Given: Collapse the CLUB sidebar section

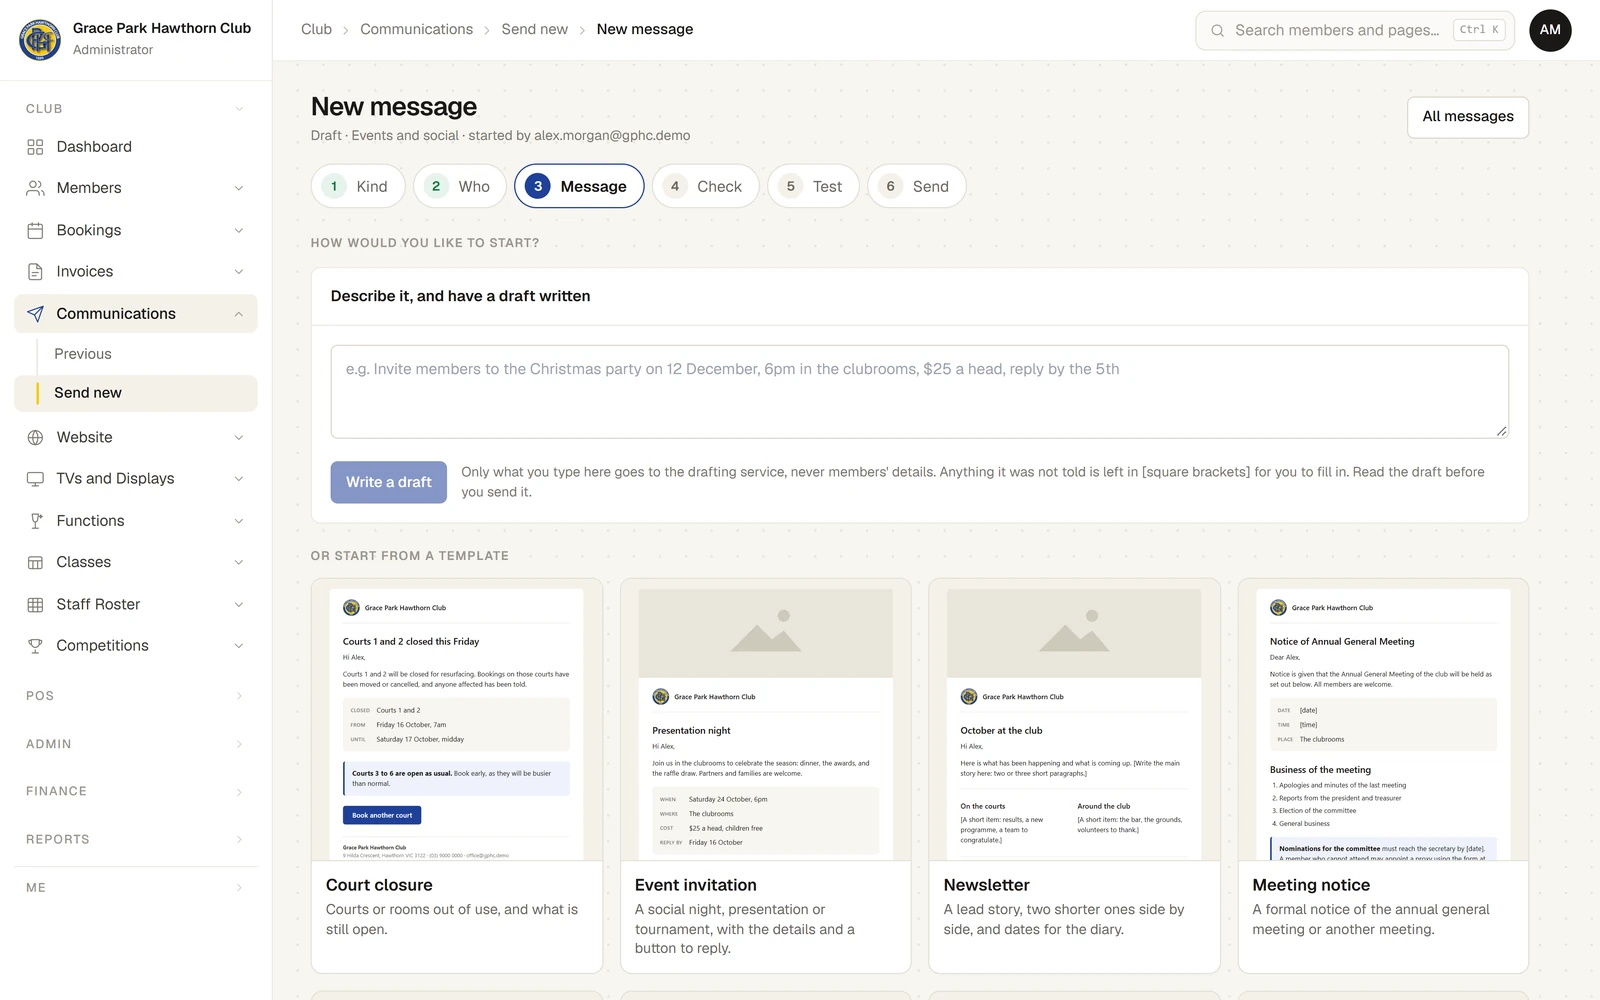Looking at the screenshot, I should tap(136, 109).
